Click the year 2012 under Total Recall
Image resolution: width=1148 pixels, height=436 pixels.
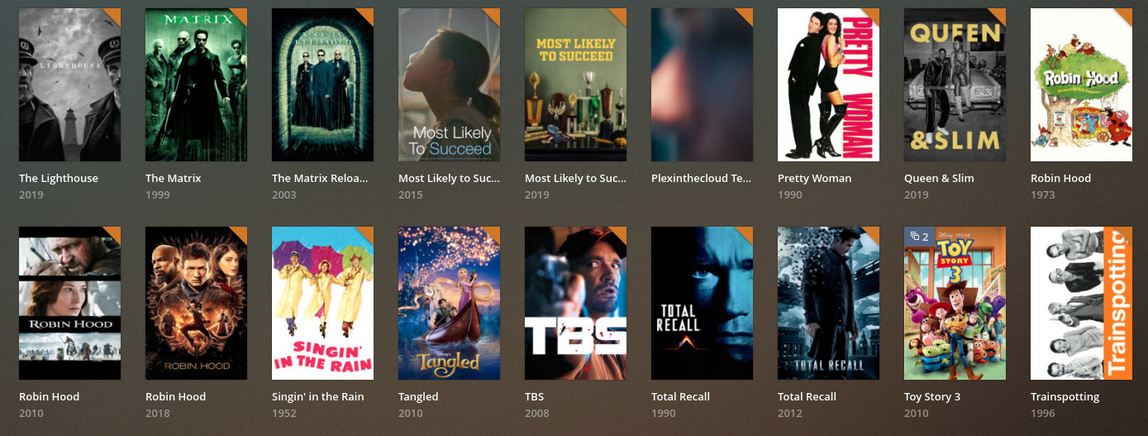tap(789, 413)
